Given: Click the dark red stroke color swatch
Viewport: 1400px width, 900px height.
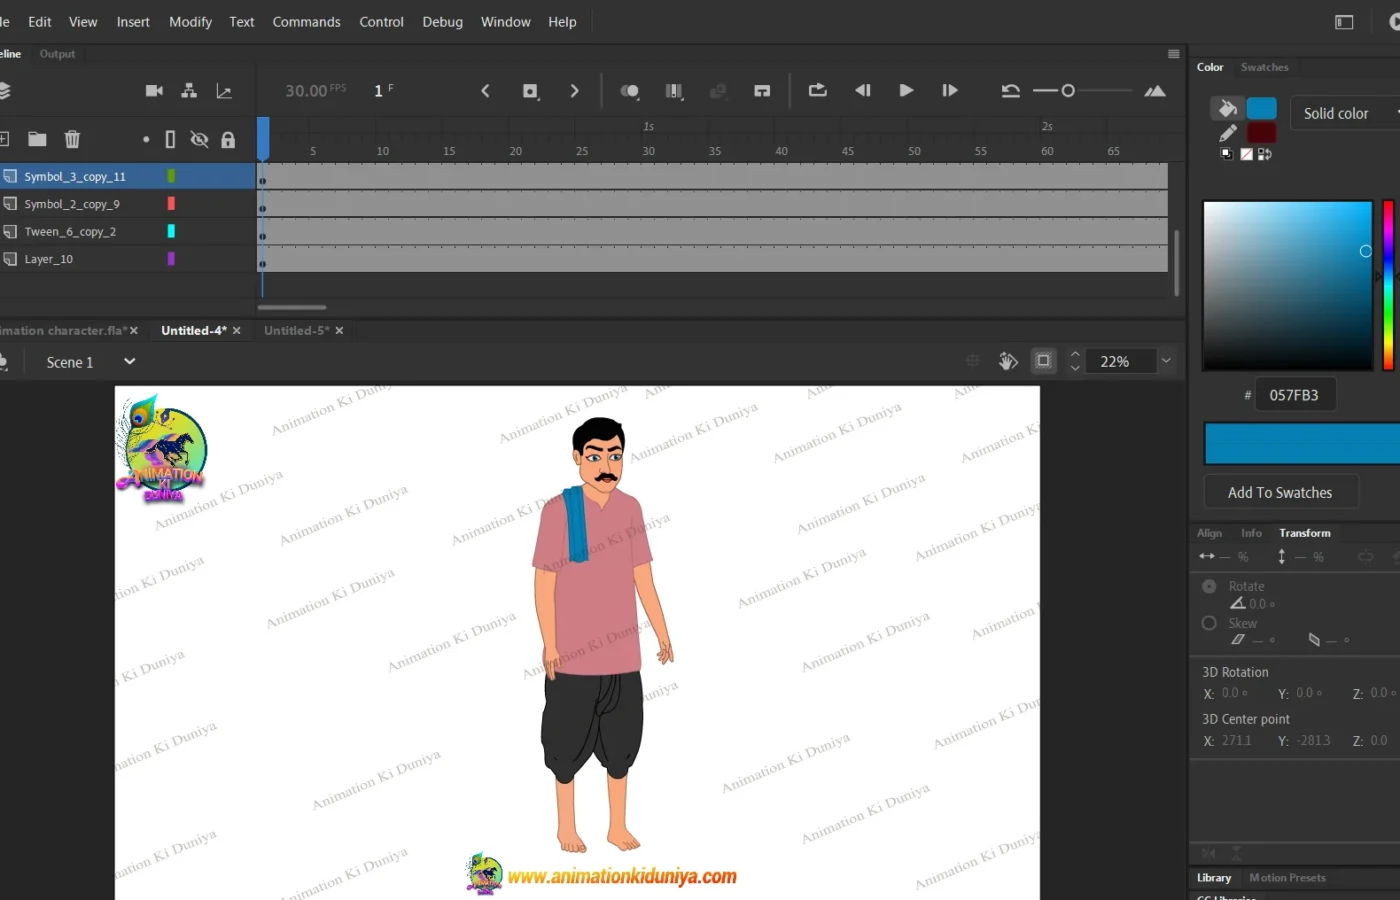Looking at the screenshot, I should 1261,133.
